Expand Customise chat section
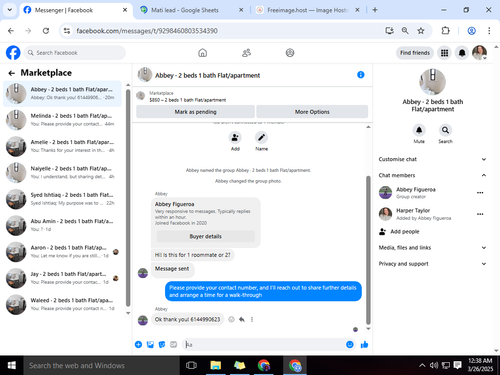 click(x=432, y=159)
